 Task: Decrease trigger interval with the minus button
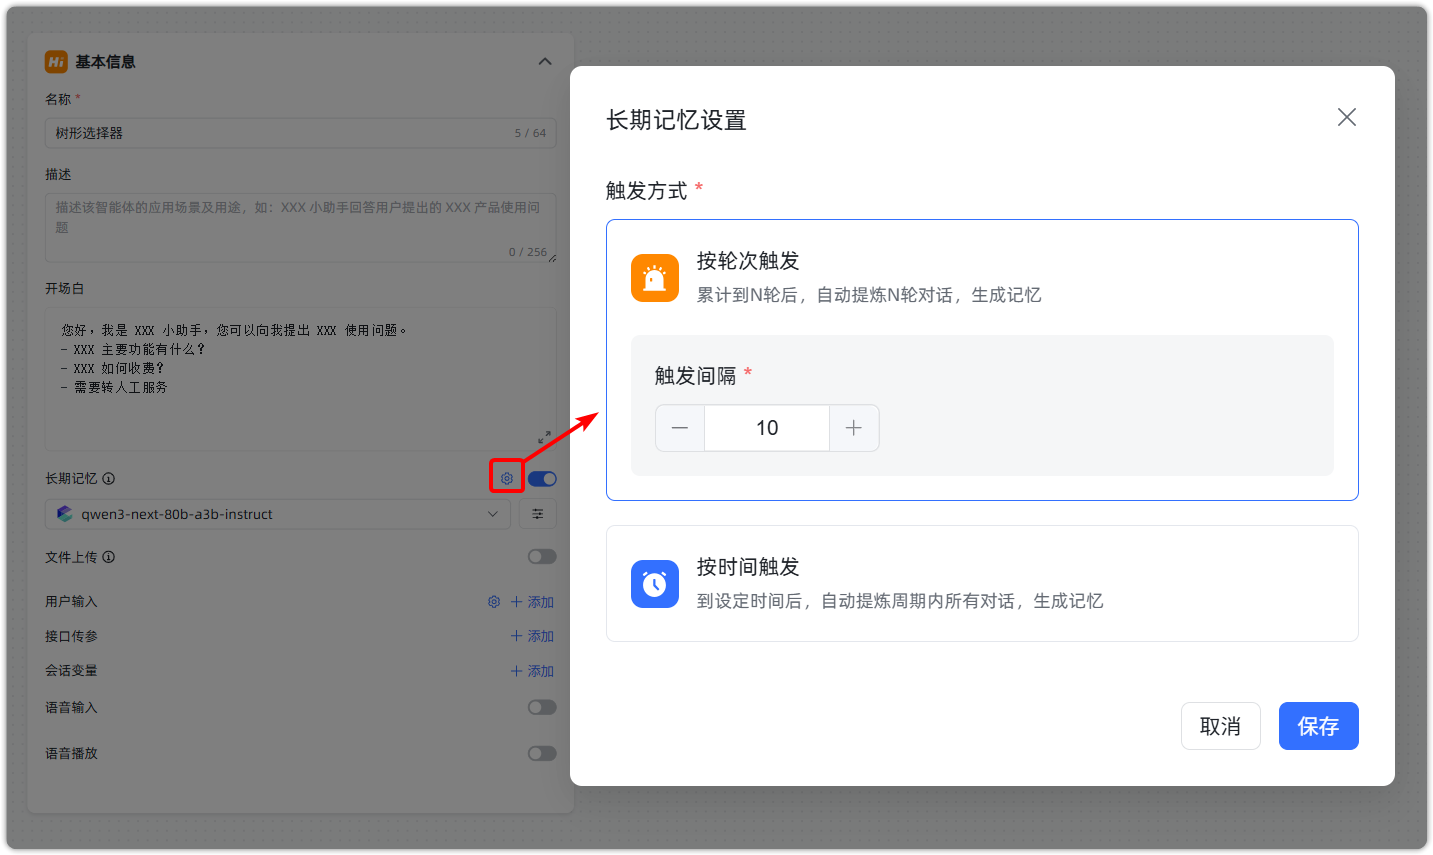click(680, 428)
